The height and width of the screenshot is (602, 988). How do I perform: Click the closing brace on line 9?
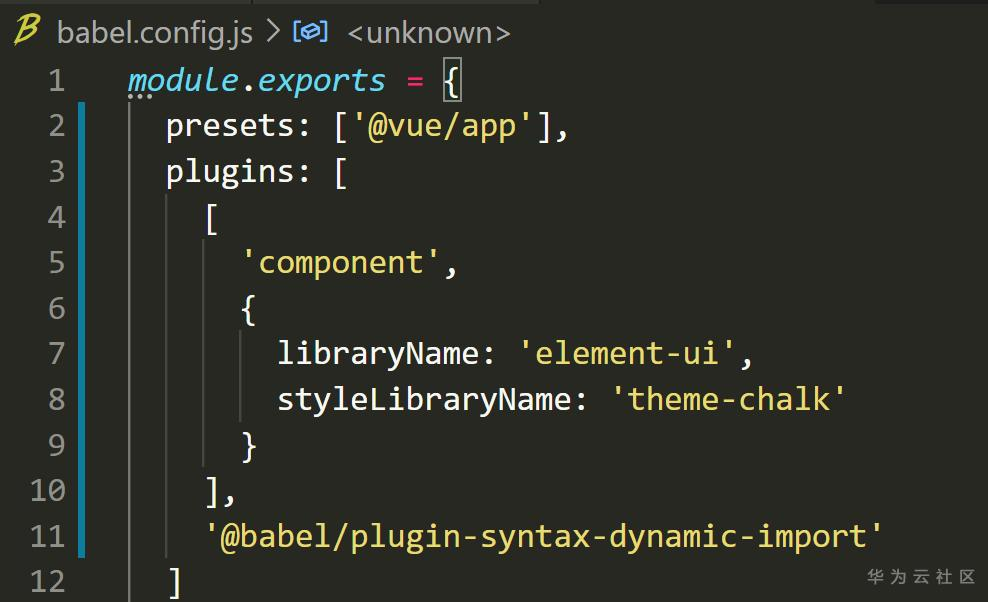coord(248,446)
